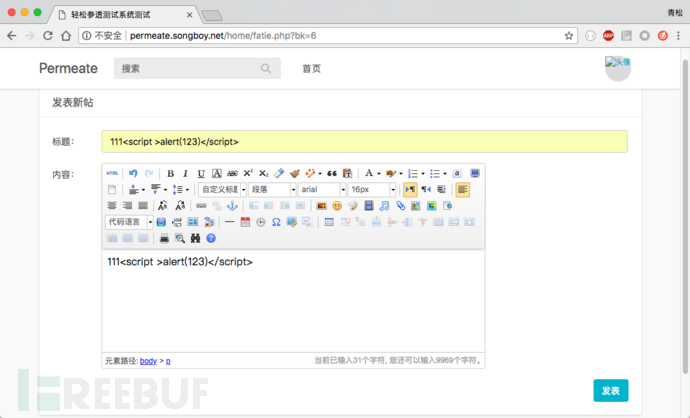Pick font color with A icon
690x418 pixels.
pos(369,173)
